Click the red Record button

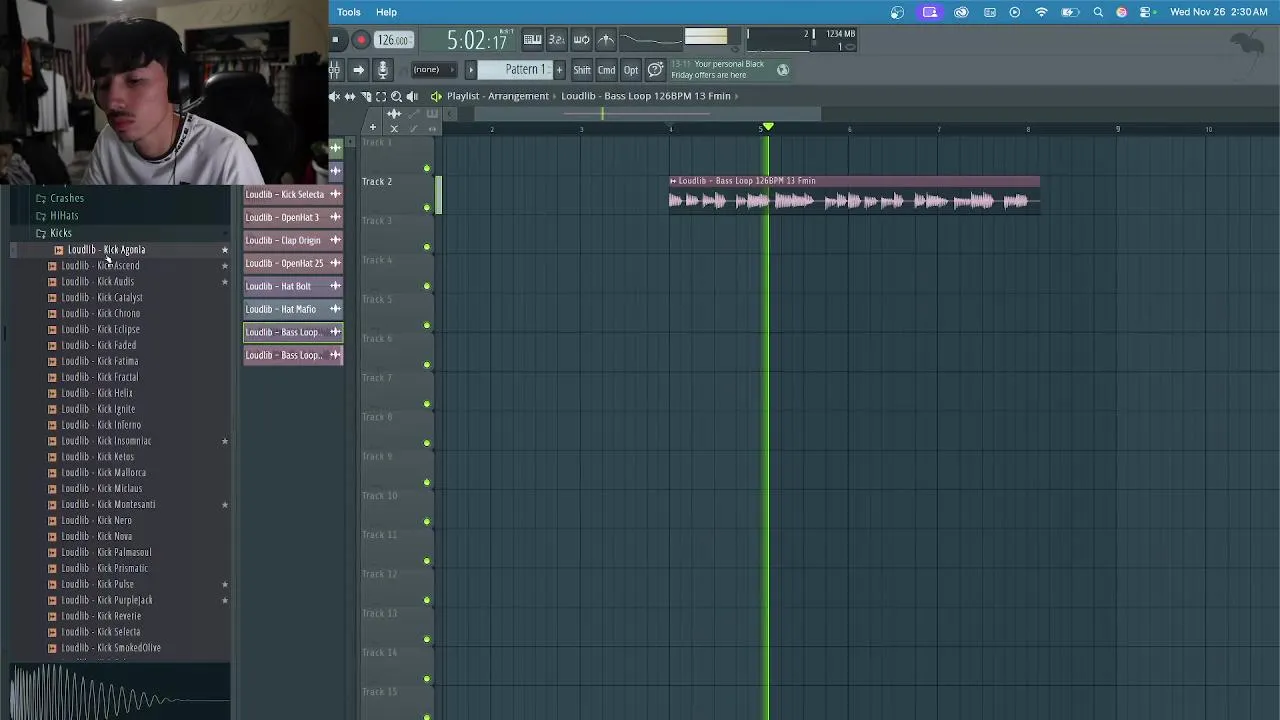pyautogui.click(x=361, y=40)
